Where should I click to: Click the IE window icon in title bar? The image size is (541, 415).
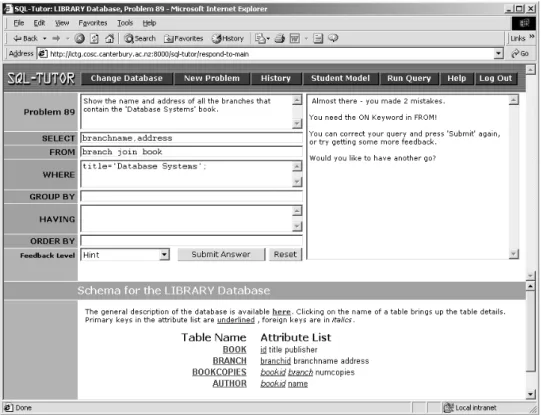point(8,9)
